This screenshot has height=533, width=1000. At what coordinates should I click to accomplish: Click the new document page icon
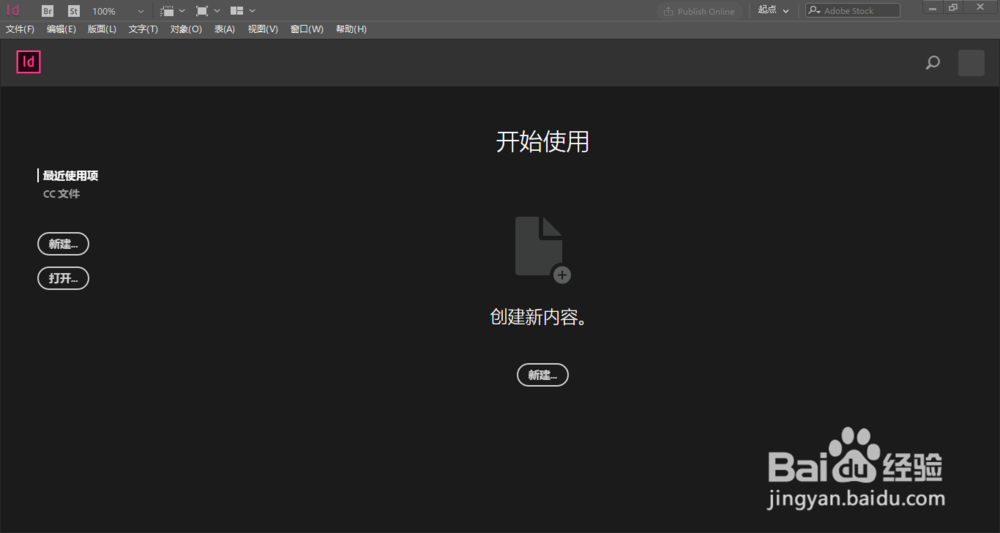point(542,249)
